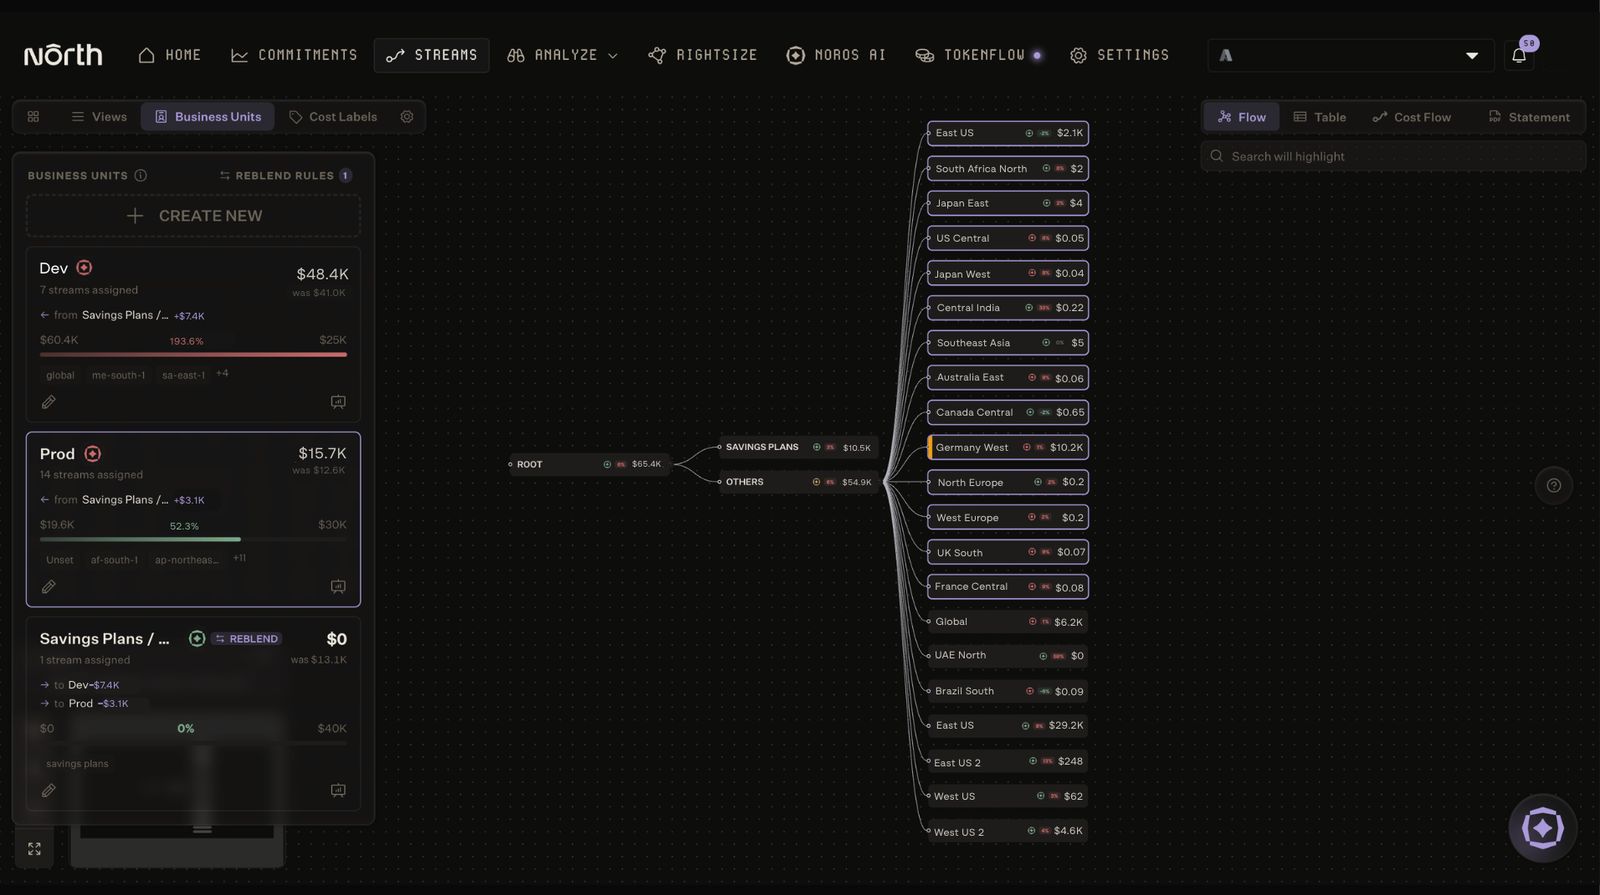Go to the Home page
The width and height of the screenshot is (1600, 895).
[x=170, y=55]
